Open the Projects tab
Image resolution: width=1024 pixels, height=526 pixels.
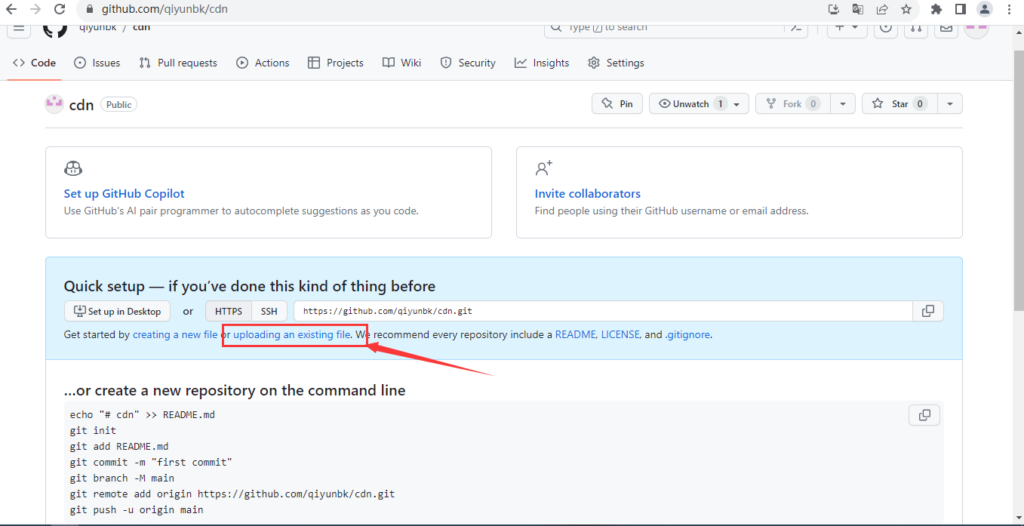[336, 63]
